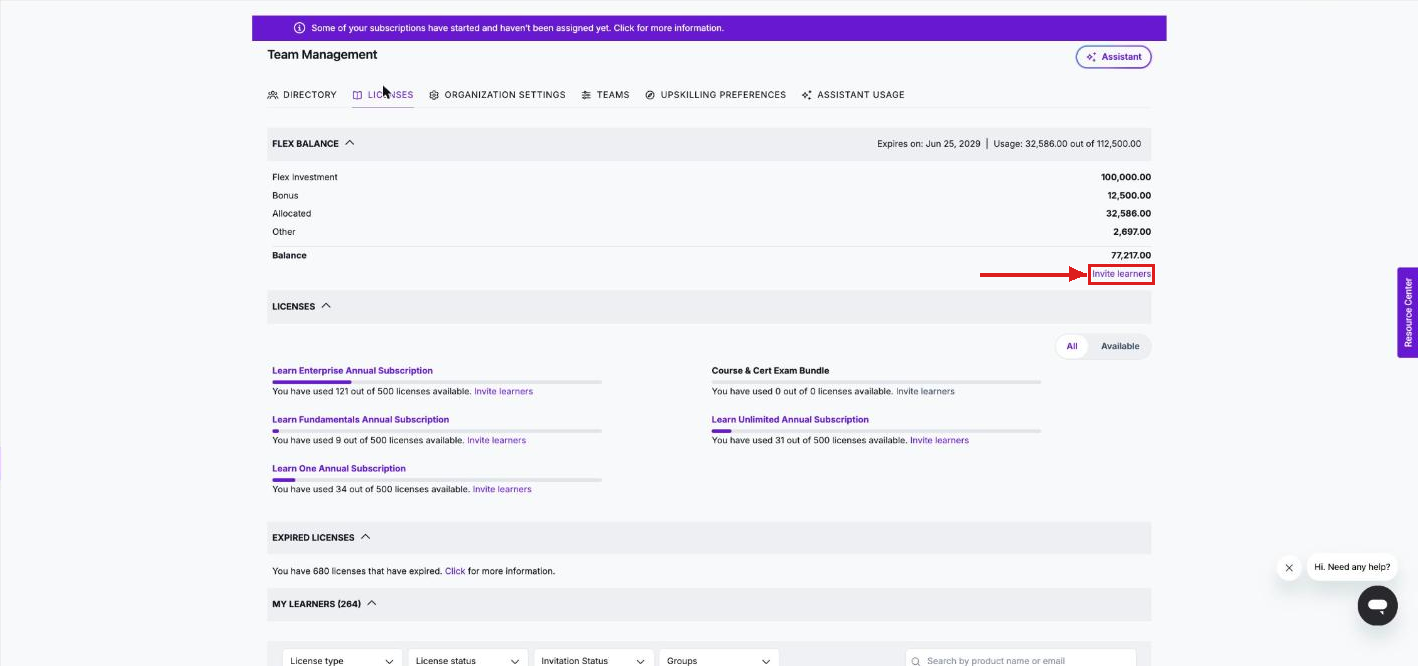
Task: Click the Organization Settings gear icon
Action: (434, 95)
